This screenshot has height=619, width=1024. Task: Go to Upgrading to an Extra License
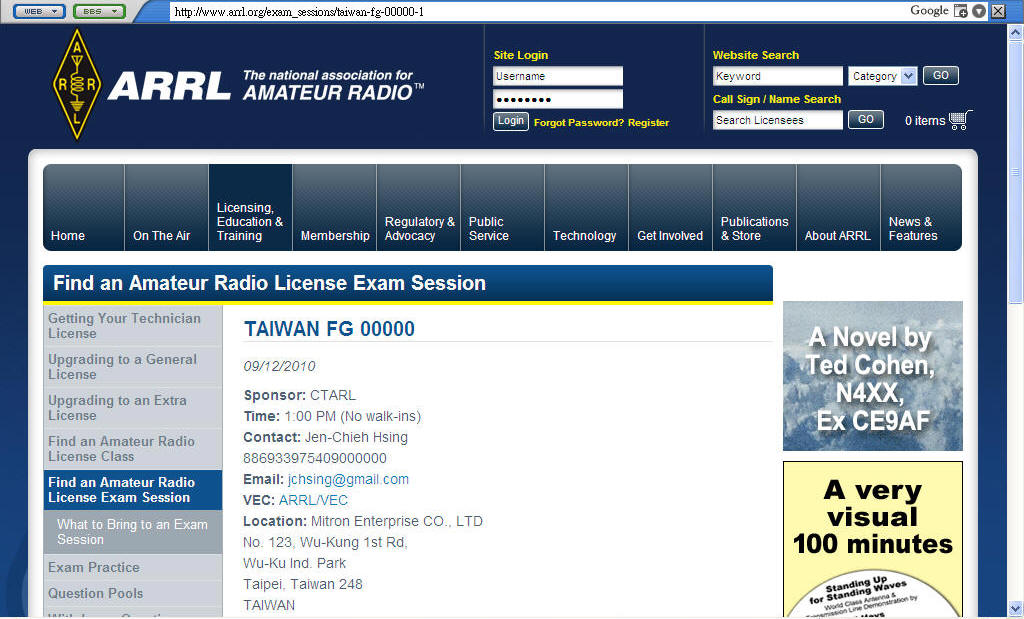[x=133, y=408]
